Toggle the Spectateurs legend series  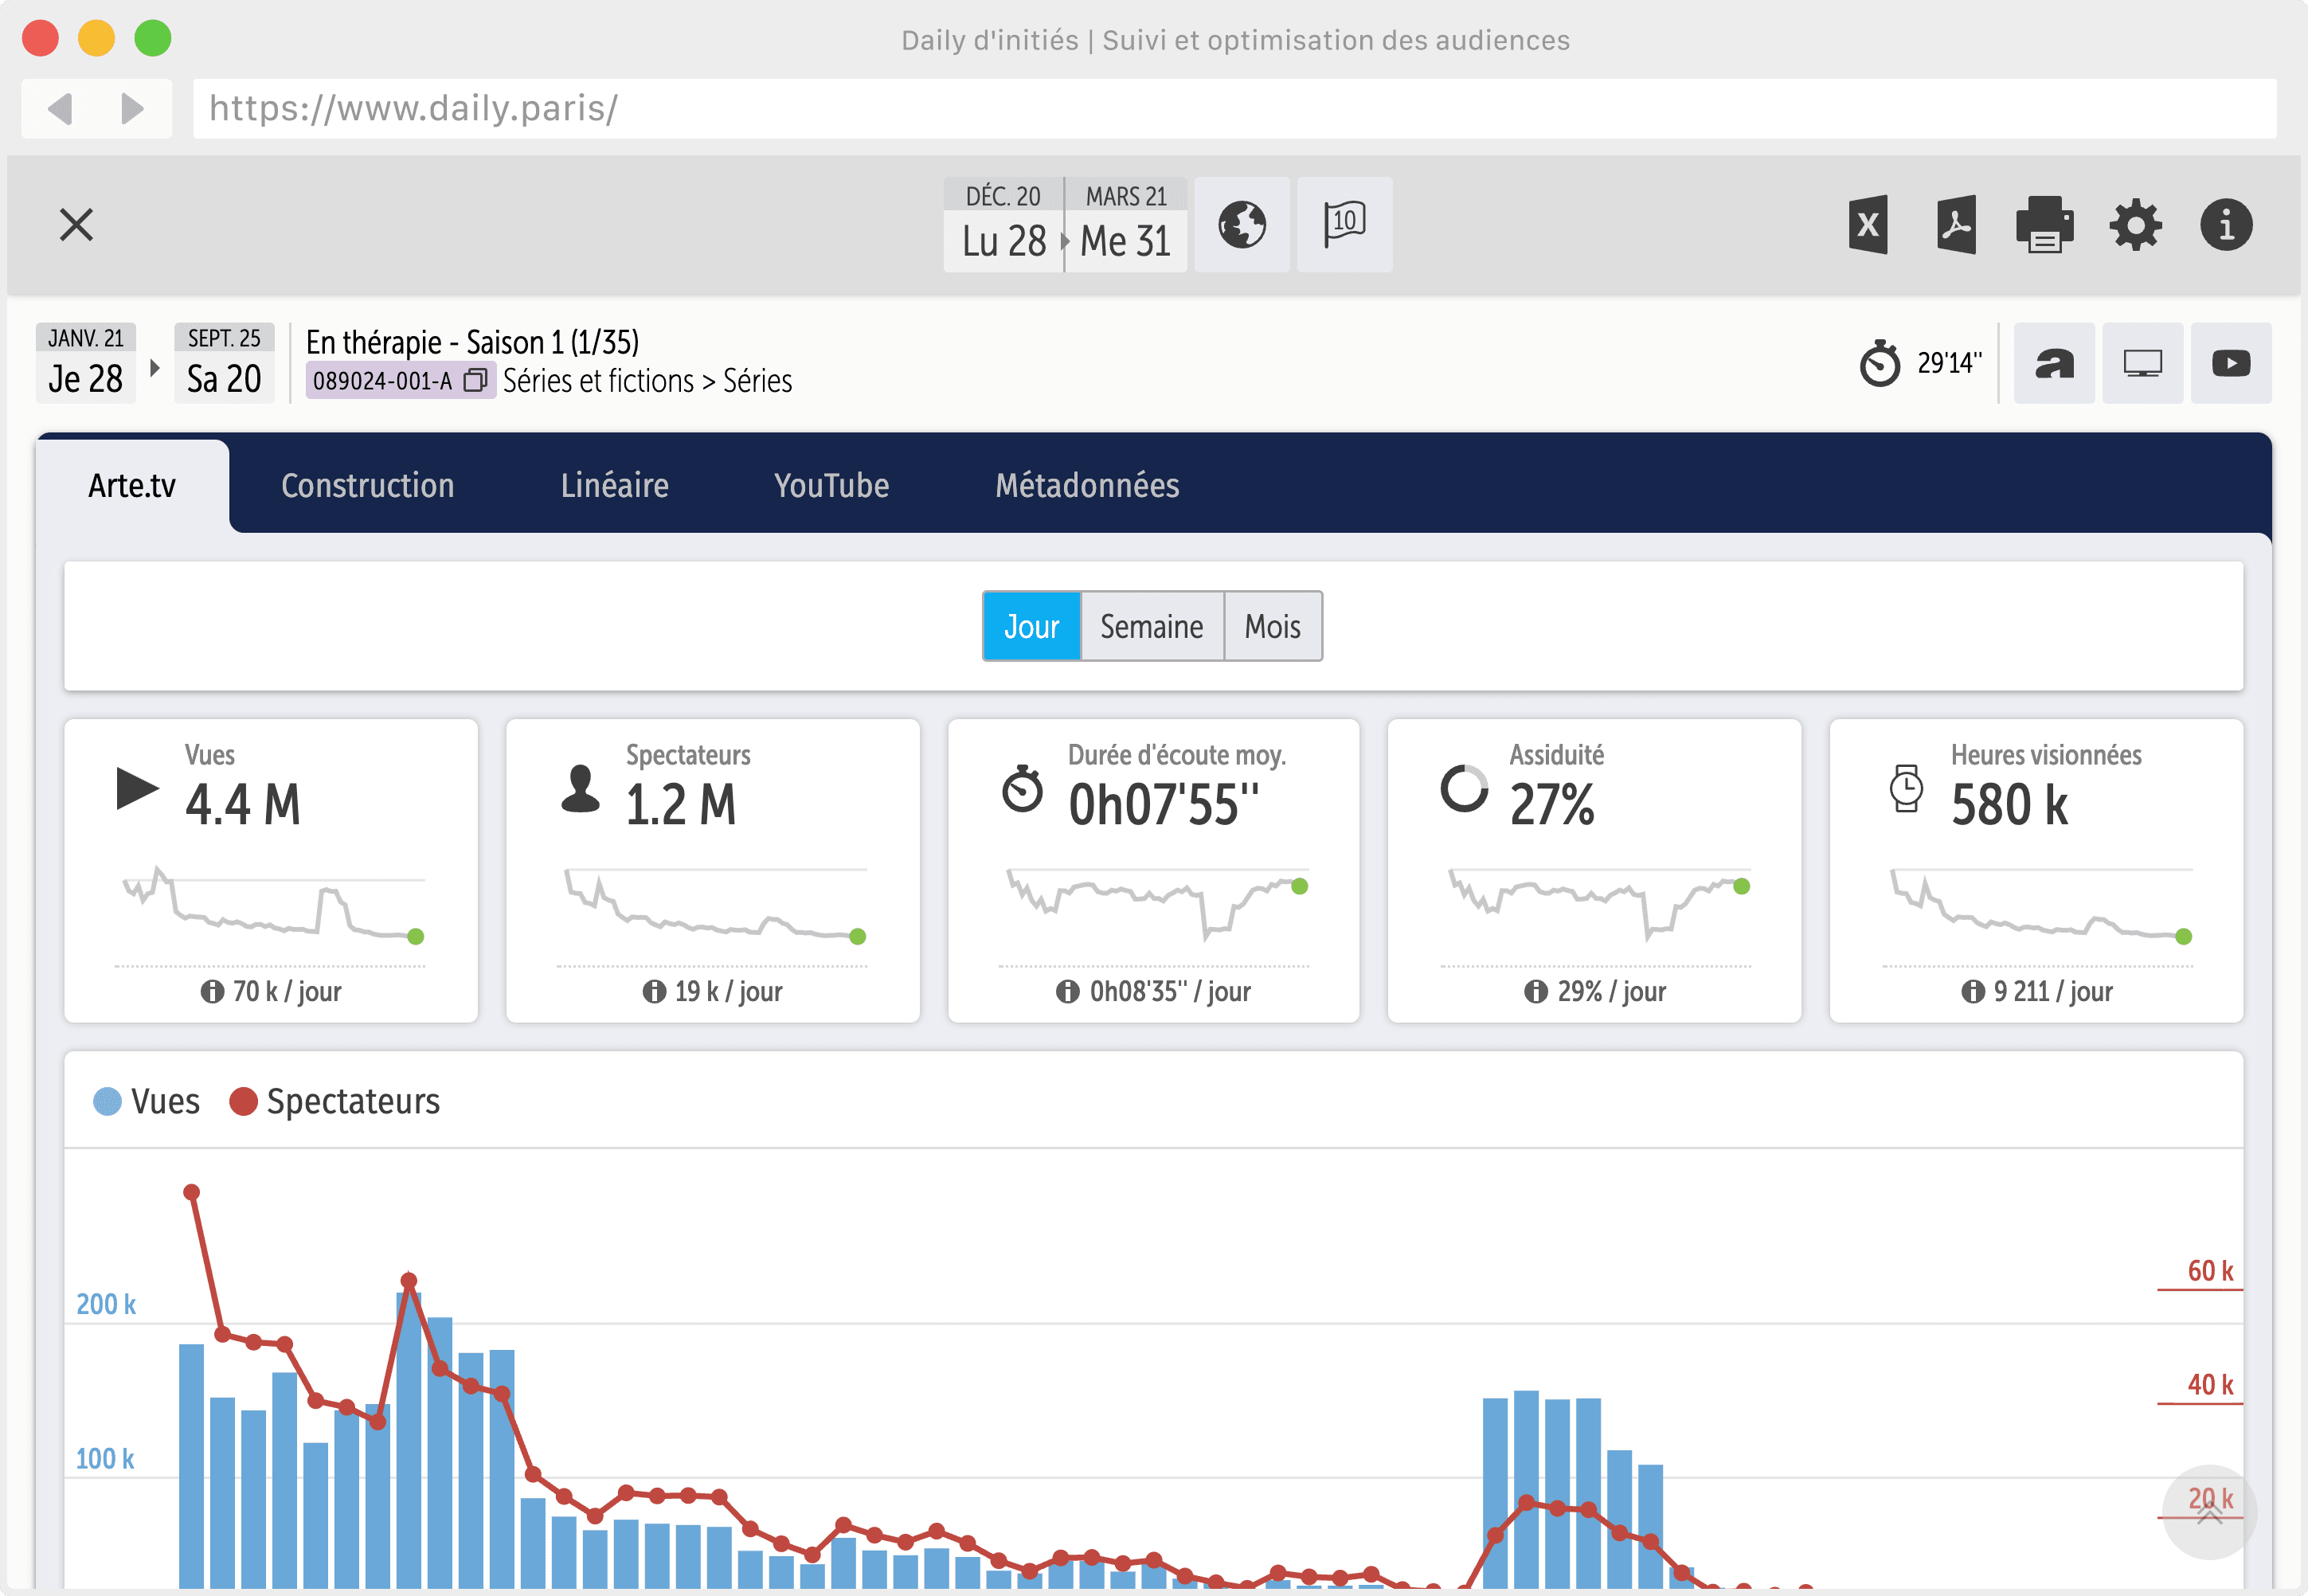pyautogui.click(x=334, y=1101)
